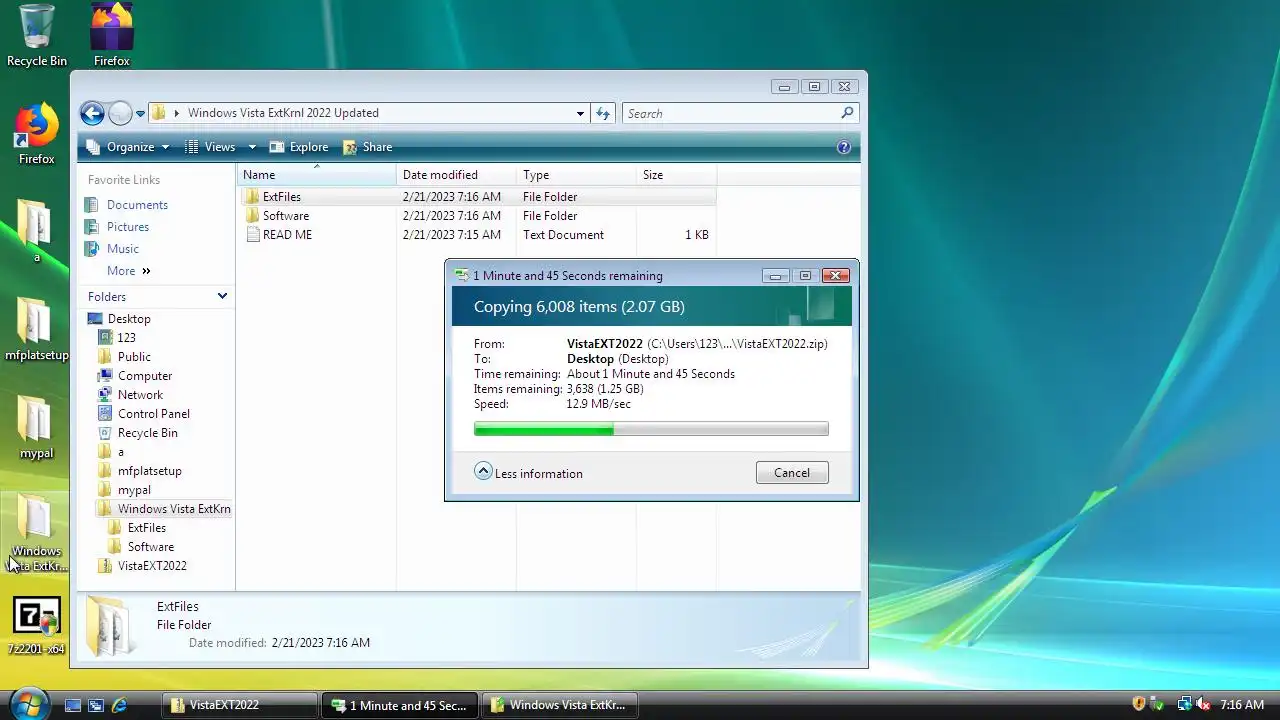Viewport: 1280px width, 720px height.
Task: Sort by Date modified column header
Action: (x=457, y=175)
